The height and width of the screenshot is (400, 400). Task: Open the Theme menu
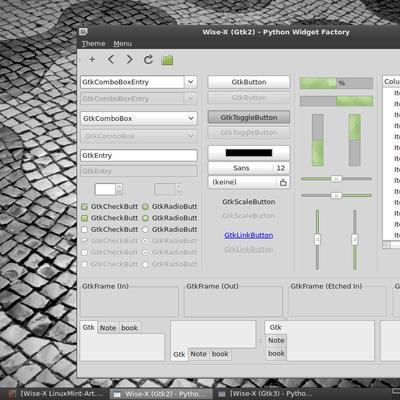coord(93,44)
